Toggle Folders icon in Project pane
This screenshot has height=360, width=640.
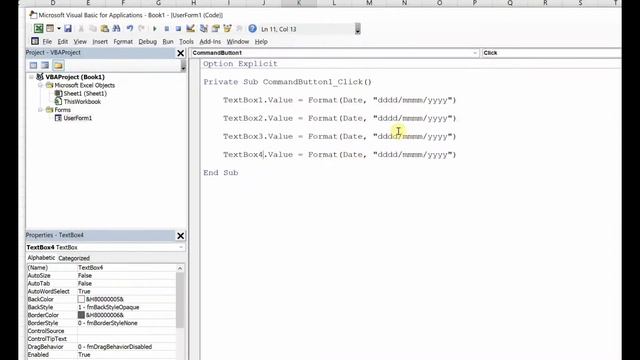58,65
